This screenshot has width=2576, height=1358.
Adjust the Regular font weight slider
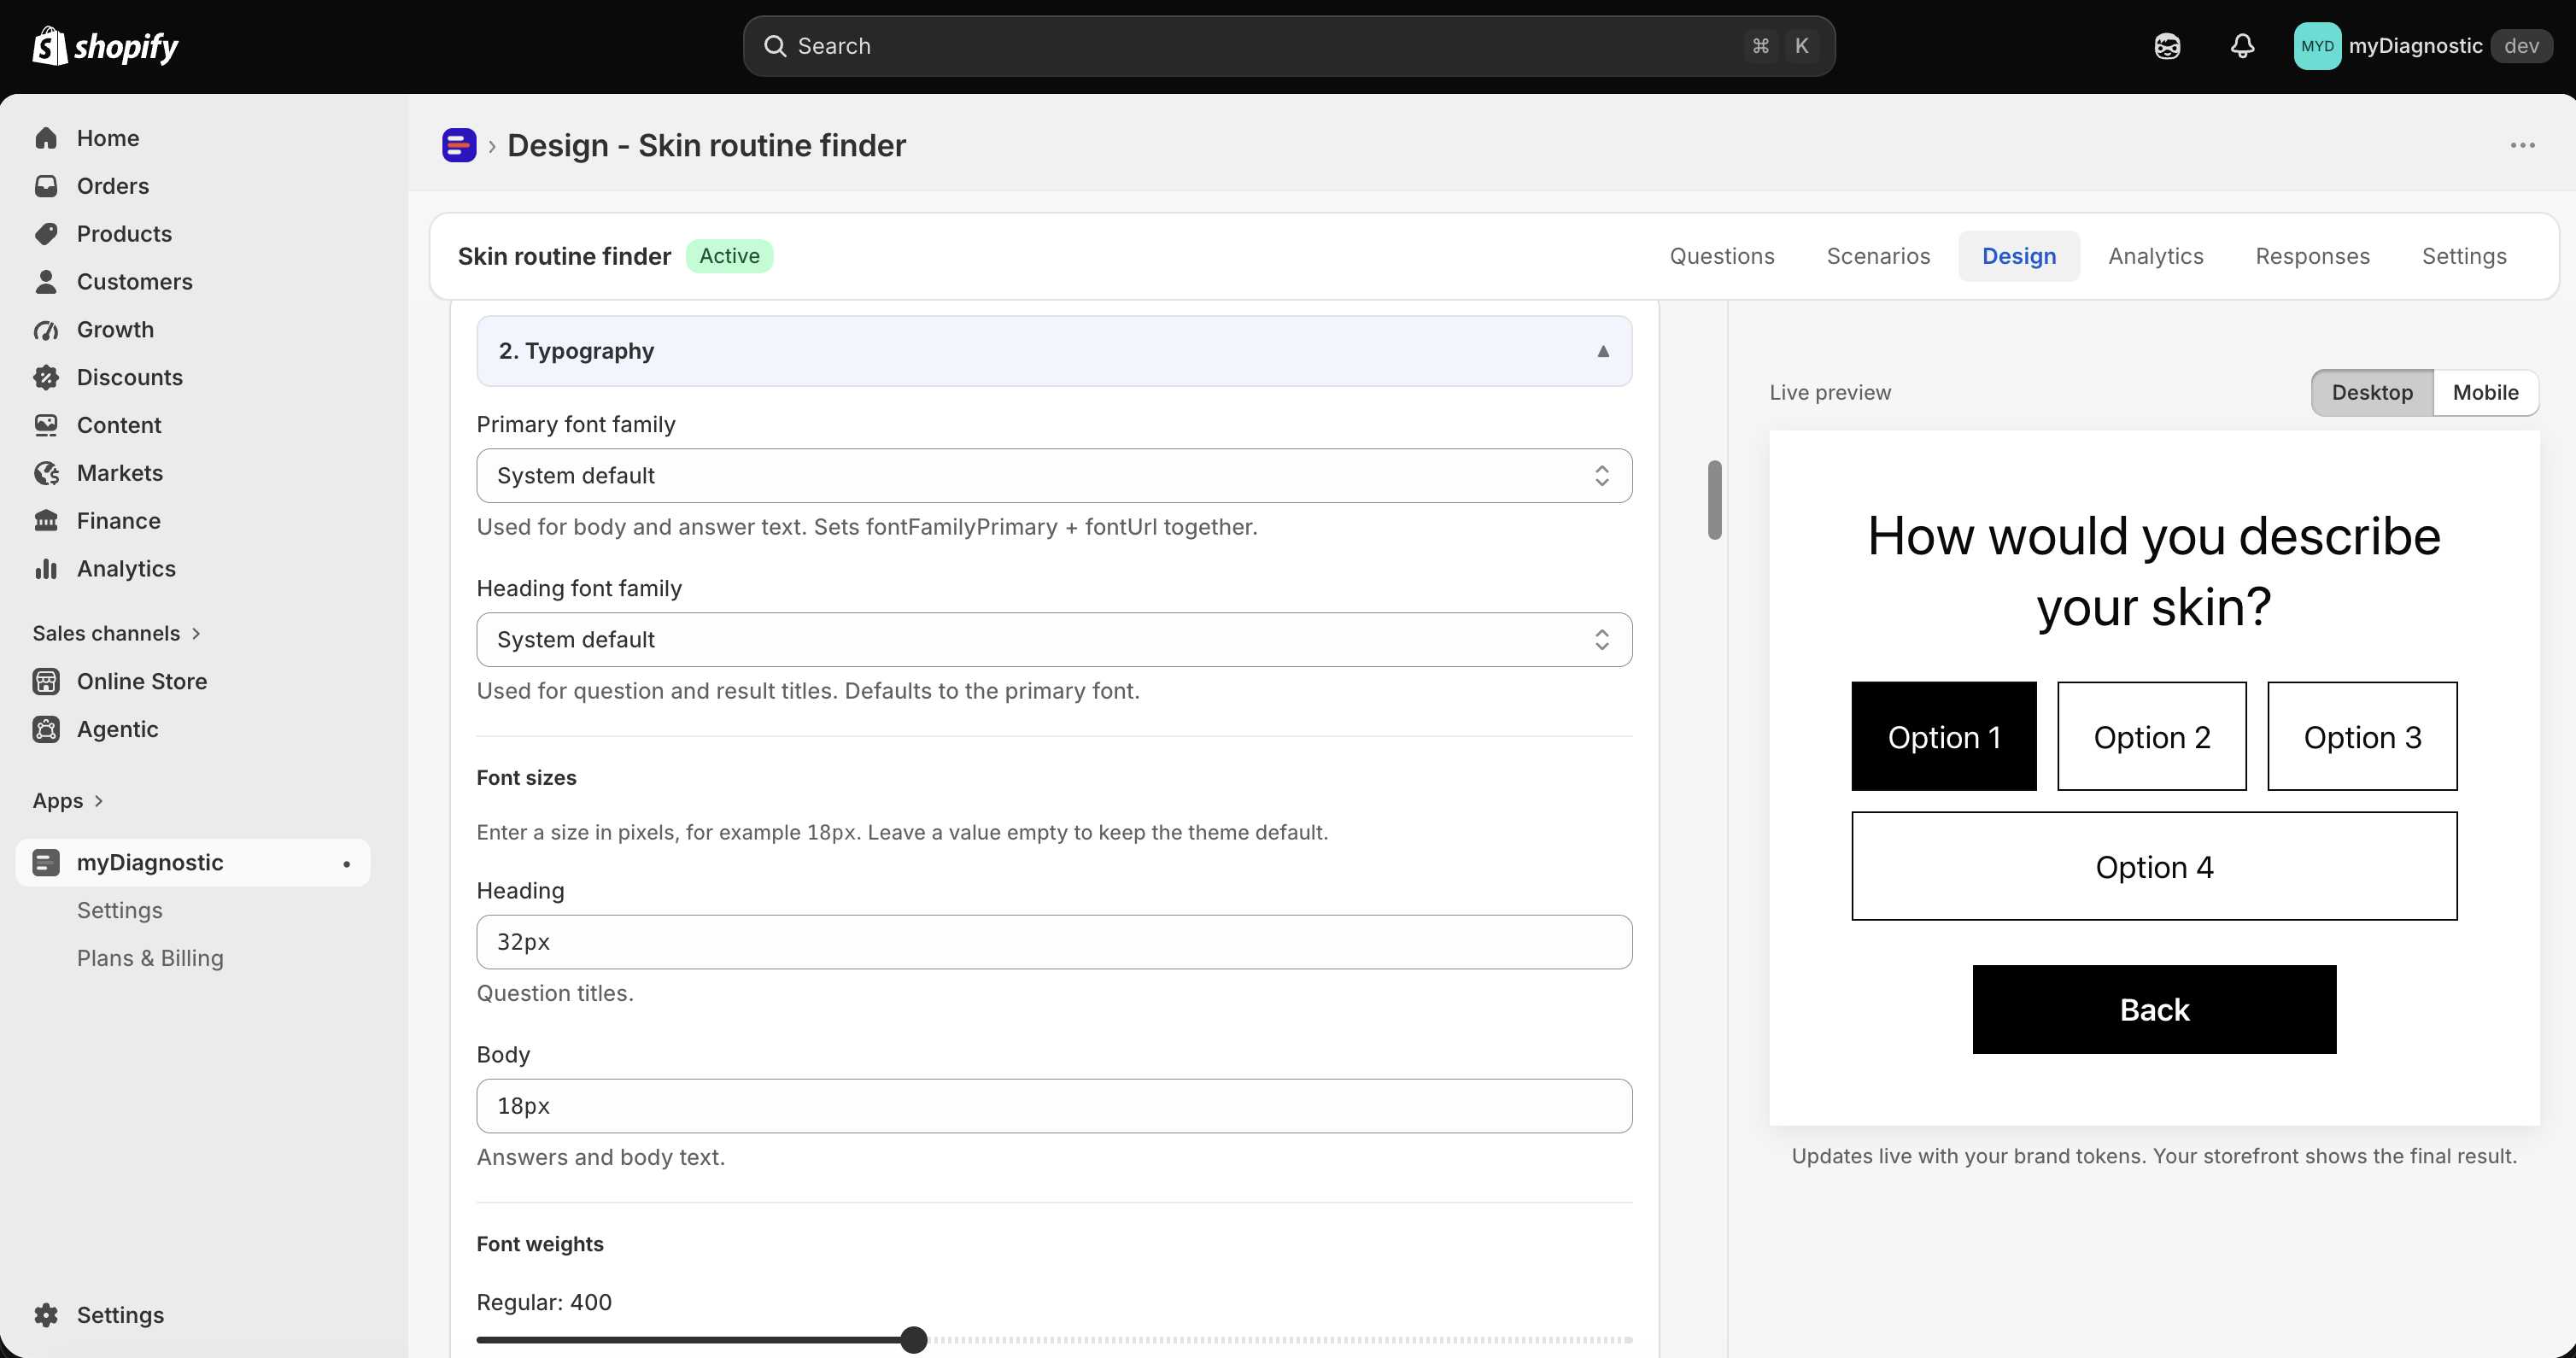point(913,1339)
